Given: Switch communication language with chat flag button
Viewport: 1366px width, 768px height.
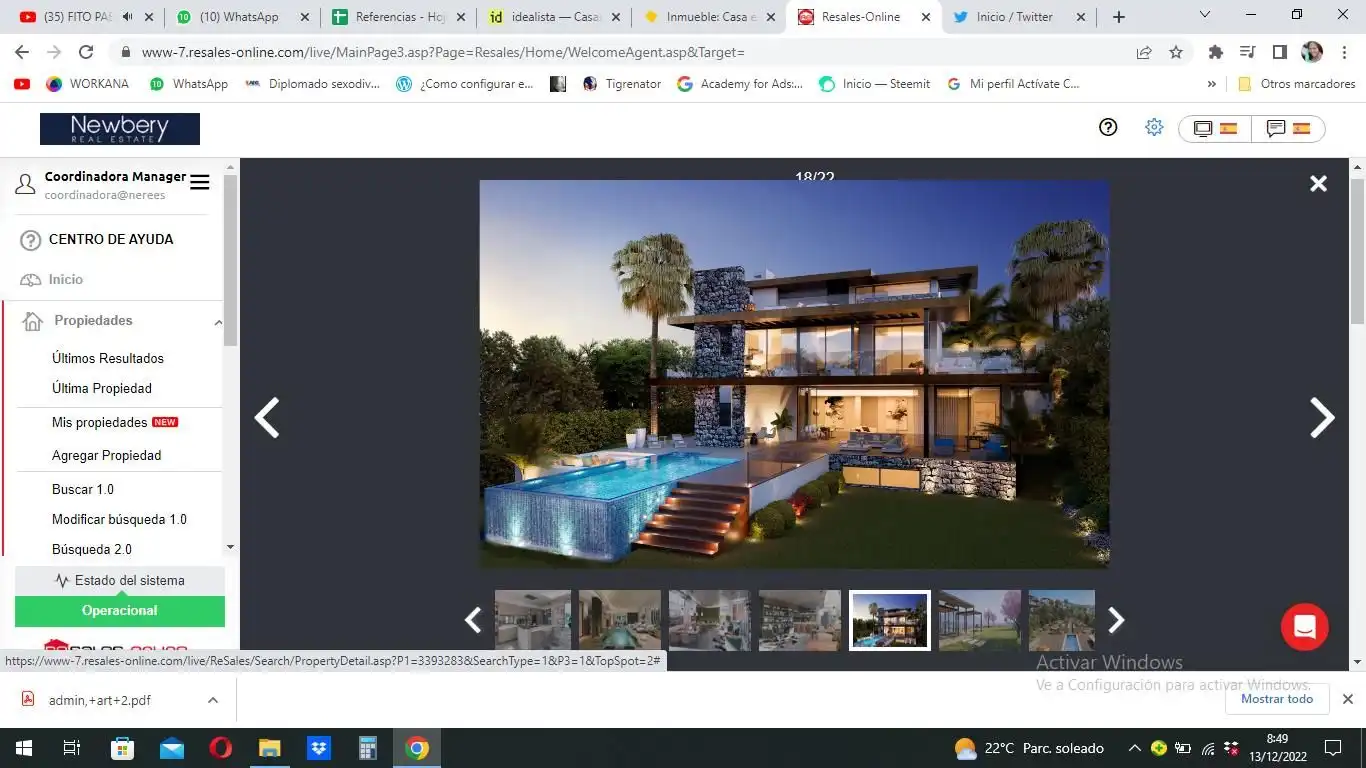Looking at the screenshot, I should pyautogui.click(x=1288, y=129).
